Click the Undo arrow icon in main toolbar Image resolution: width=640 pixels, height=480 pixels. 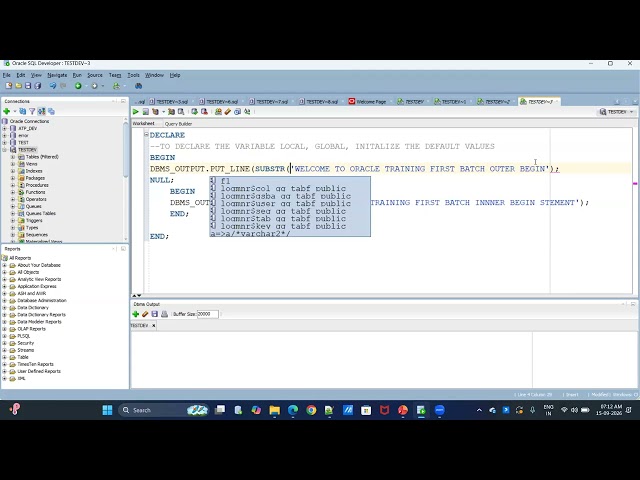pyautogui.click(x=53, y=86)
